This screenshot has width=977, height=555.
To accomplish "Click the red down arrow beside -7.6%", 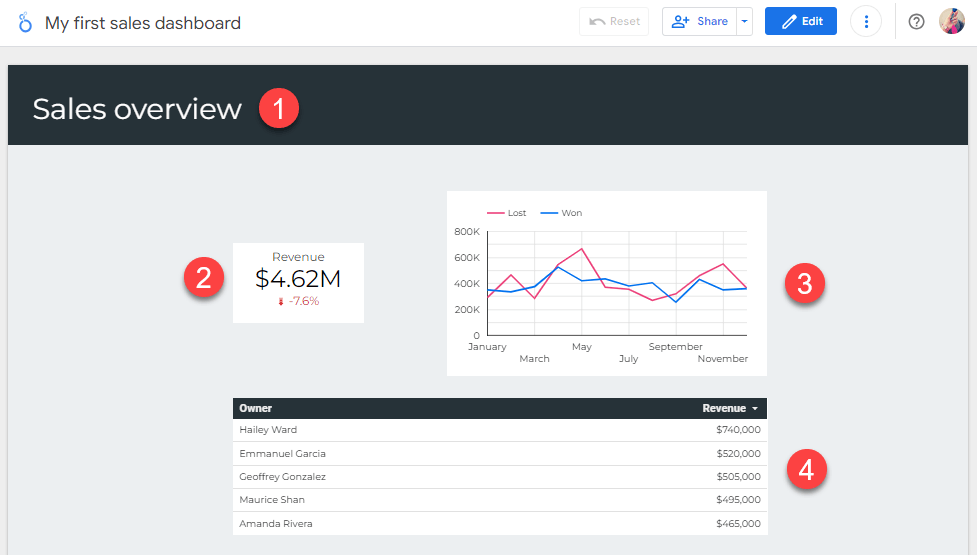I will click(281, 301).
